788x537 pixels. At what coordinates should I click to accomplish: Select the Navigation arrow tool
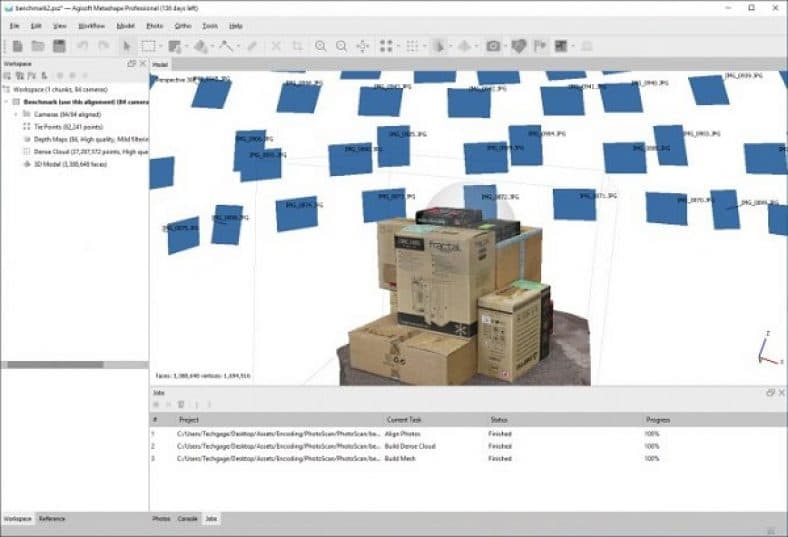coord(127,46)
